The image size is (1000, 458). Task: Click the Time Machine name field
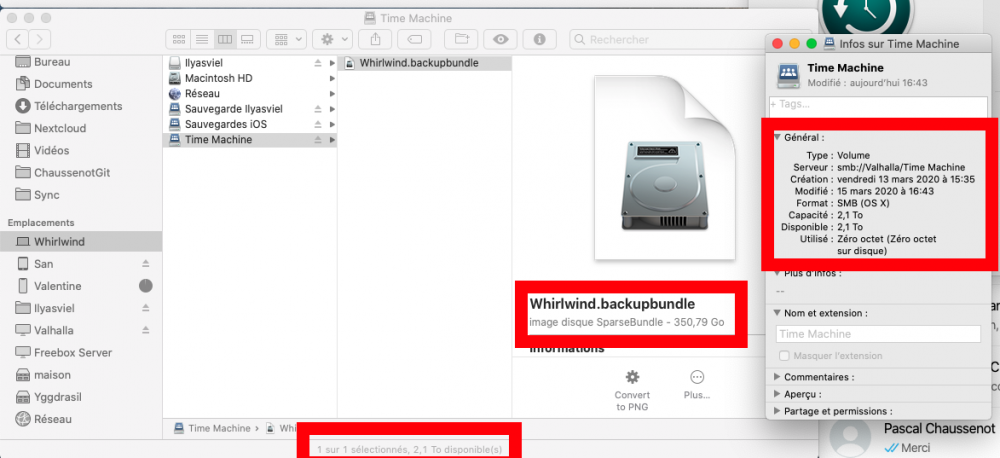pos(878,334)
